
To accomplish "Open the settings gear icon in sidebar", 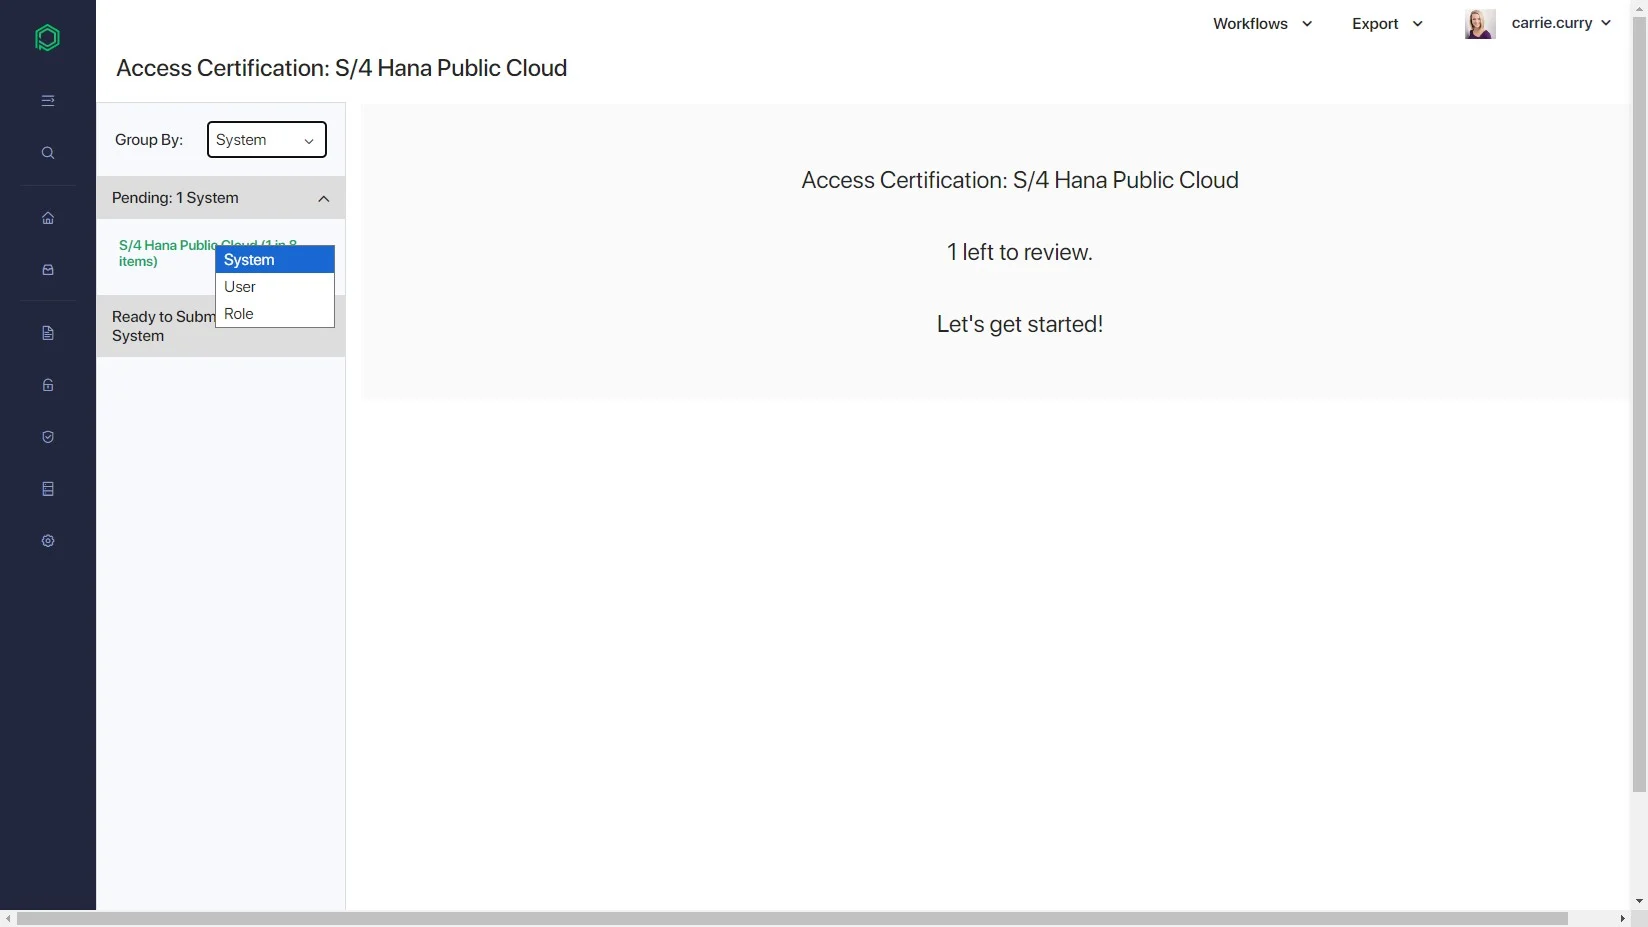I will pos(47,541).
